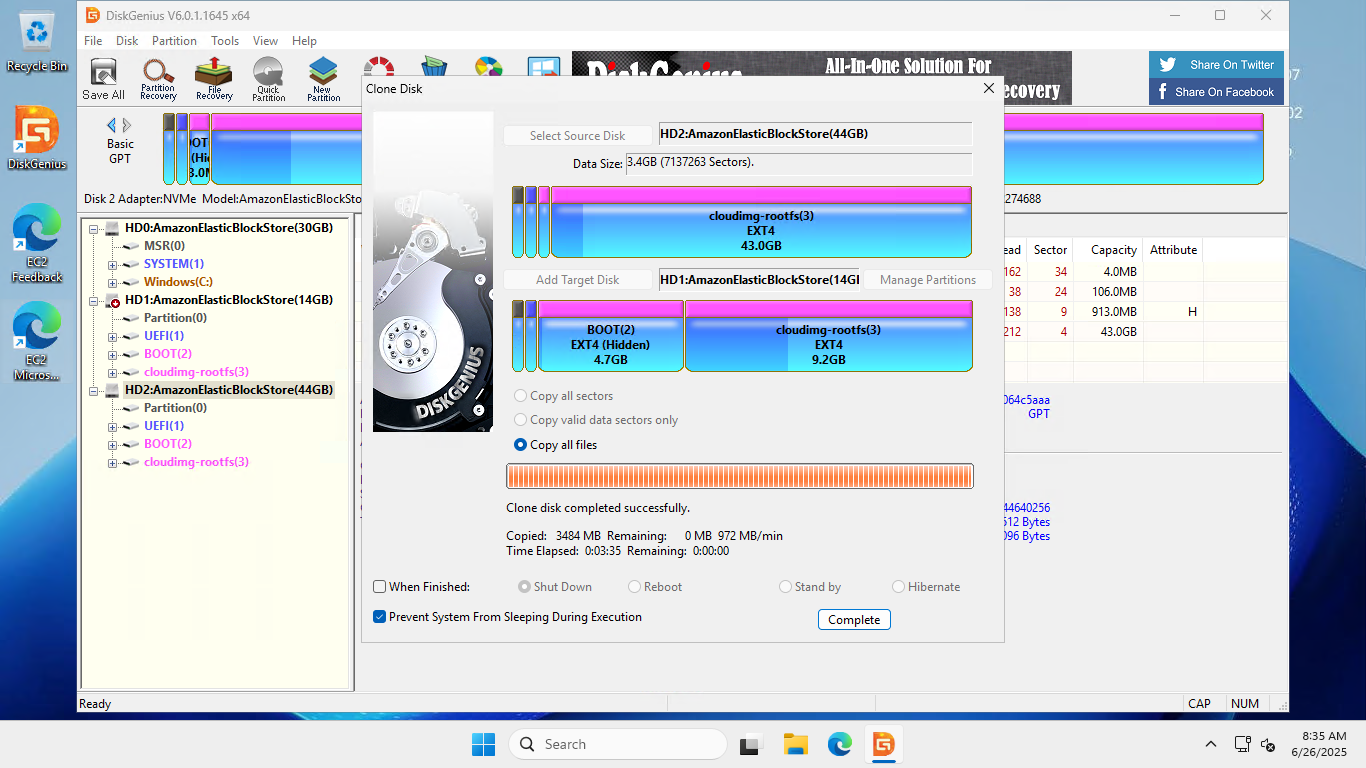
Task: Click the Add Target Disk button
Action: point(577,280)
